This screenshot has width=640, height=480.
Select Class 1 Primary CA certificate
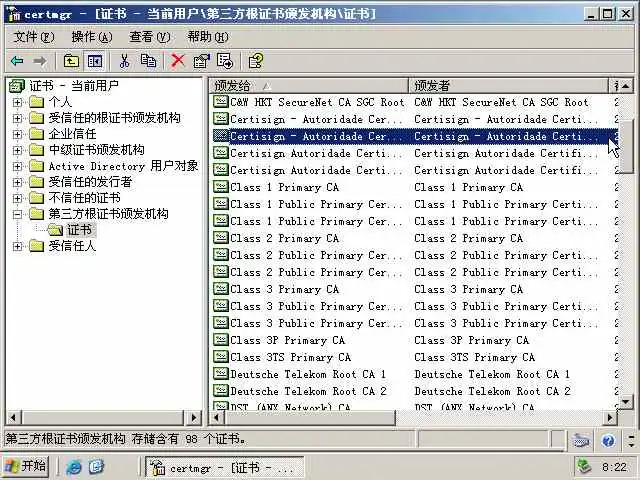284,187
